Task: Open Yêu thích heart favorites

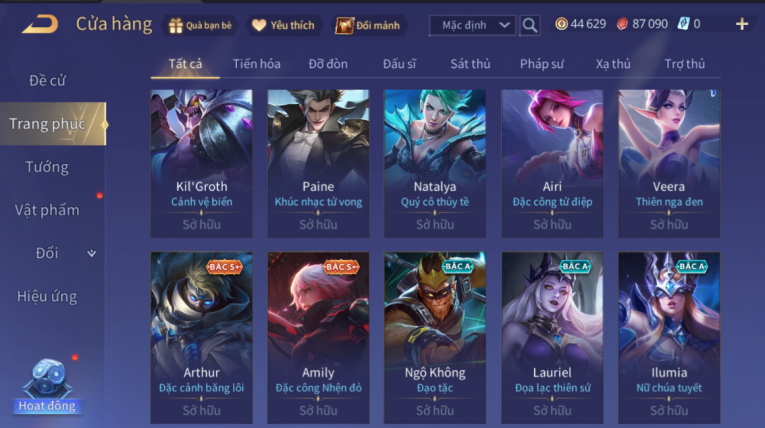Action: coord(259,25)
